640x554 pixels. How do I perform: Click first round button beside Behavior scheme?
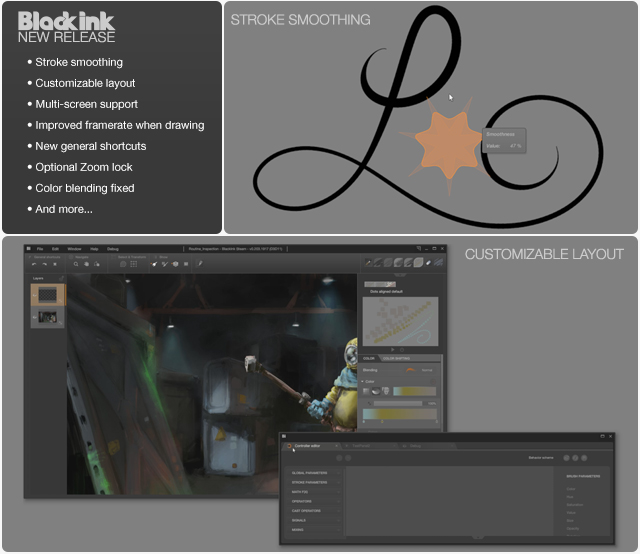click(566, 458)
